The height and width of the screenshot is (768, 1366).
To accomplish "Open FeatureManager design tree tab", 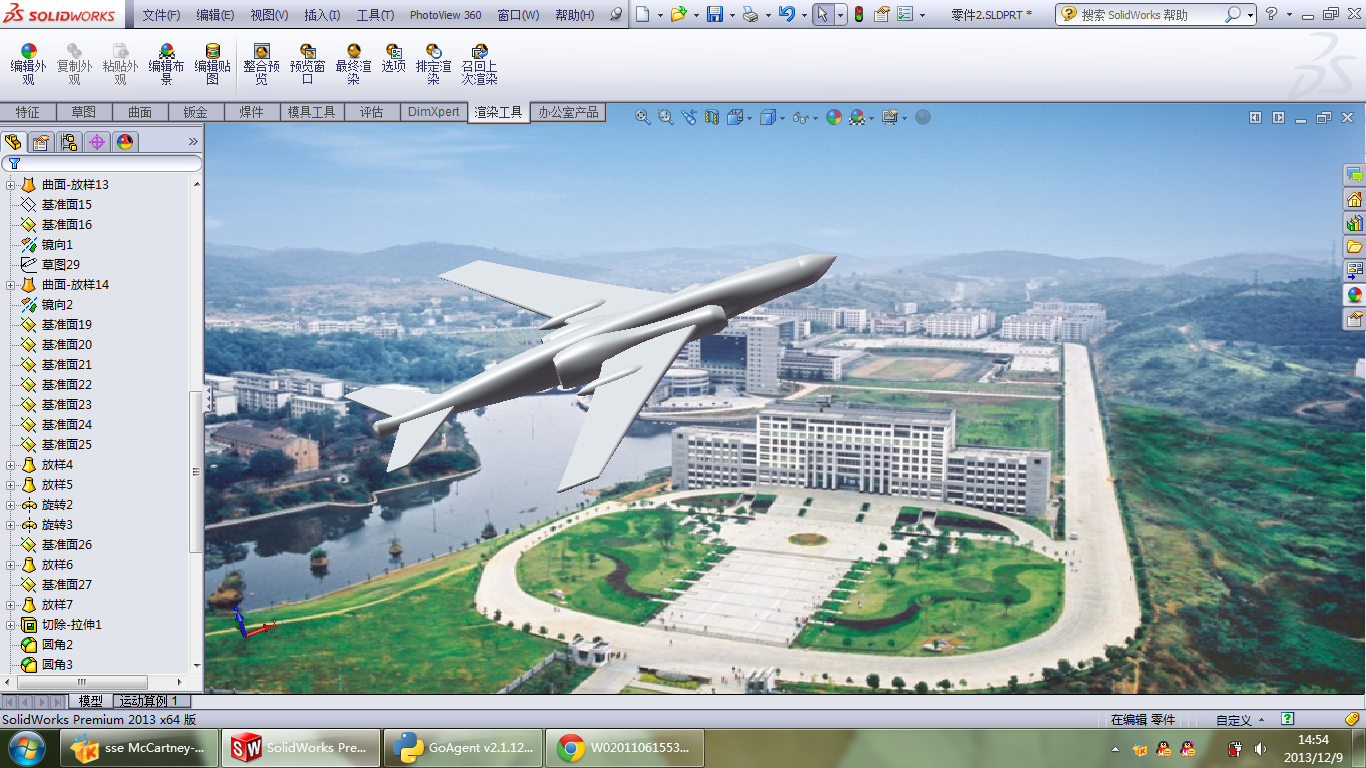I will (13, 142).
